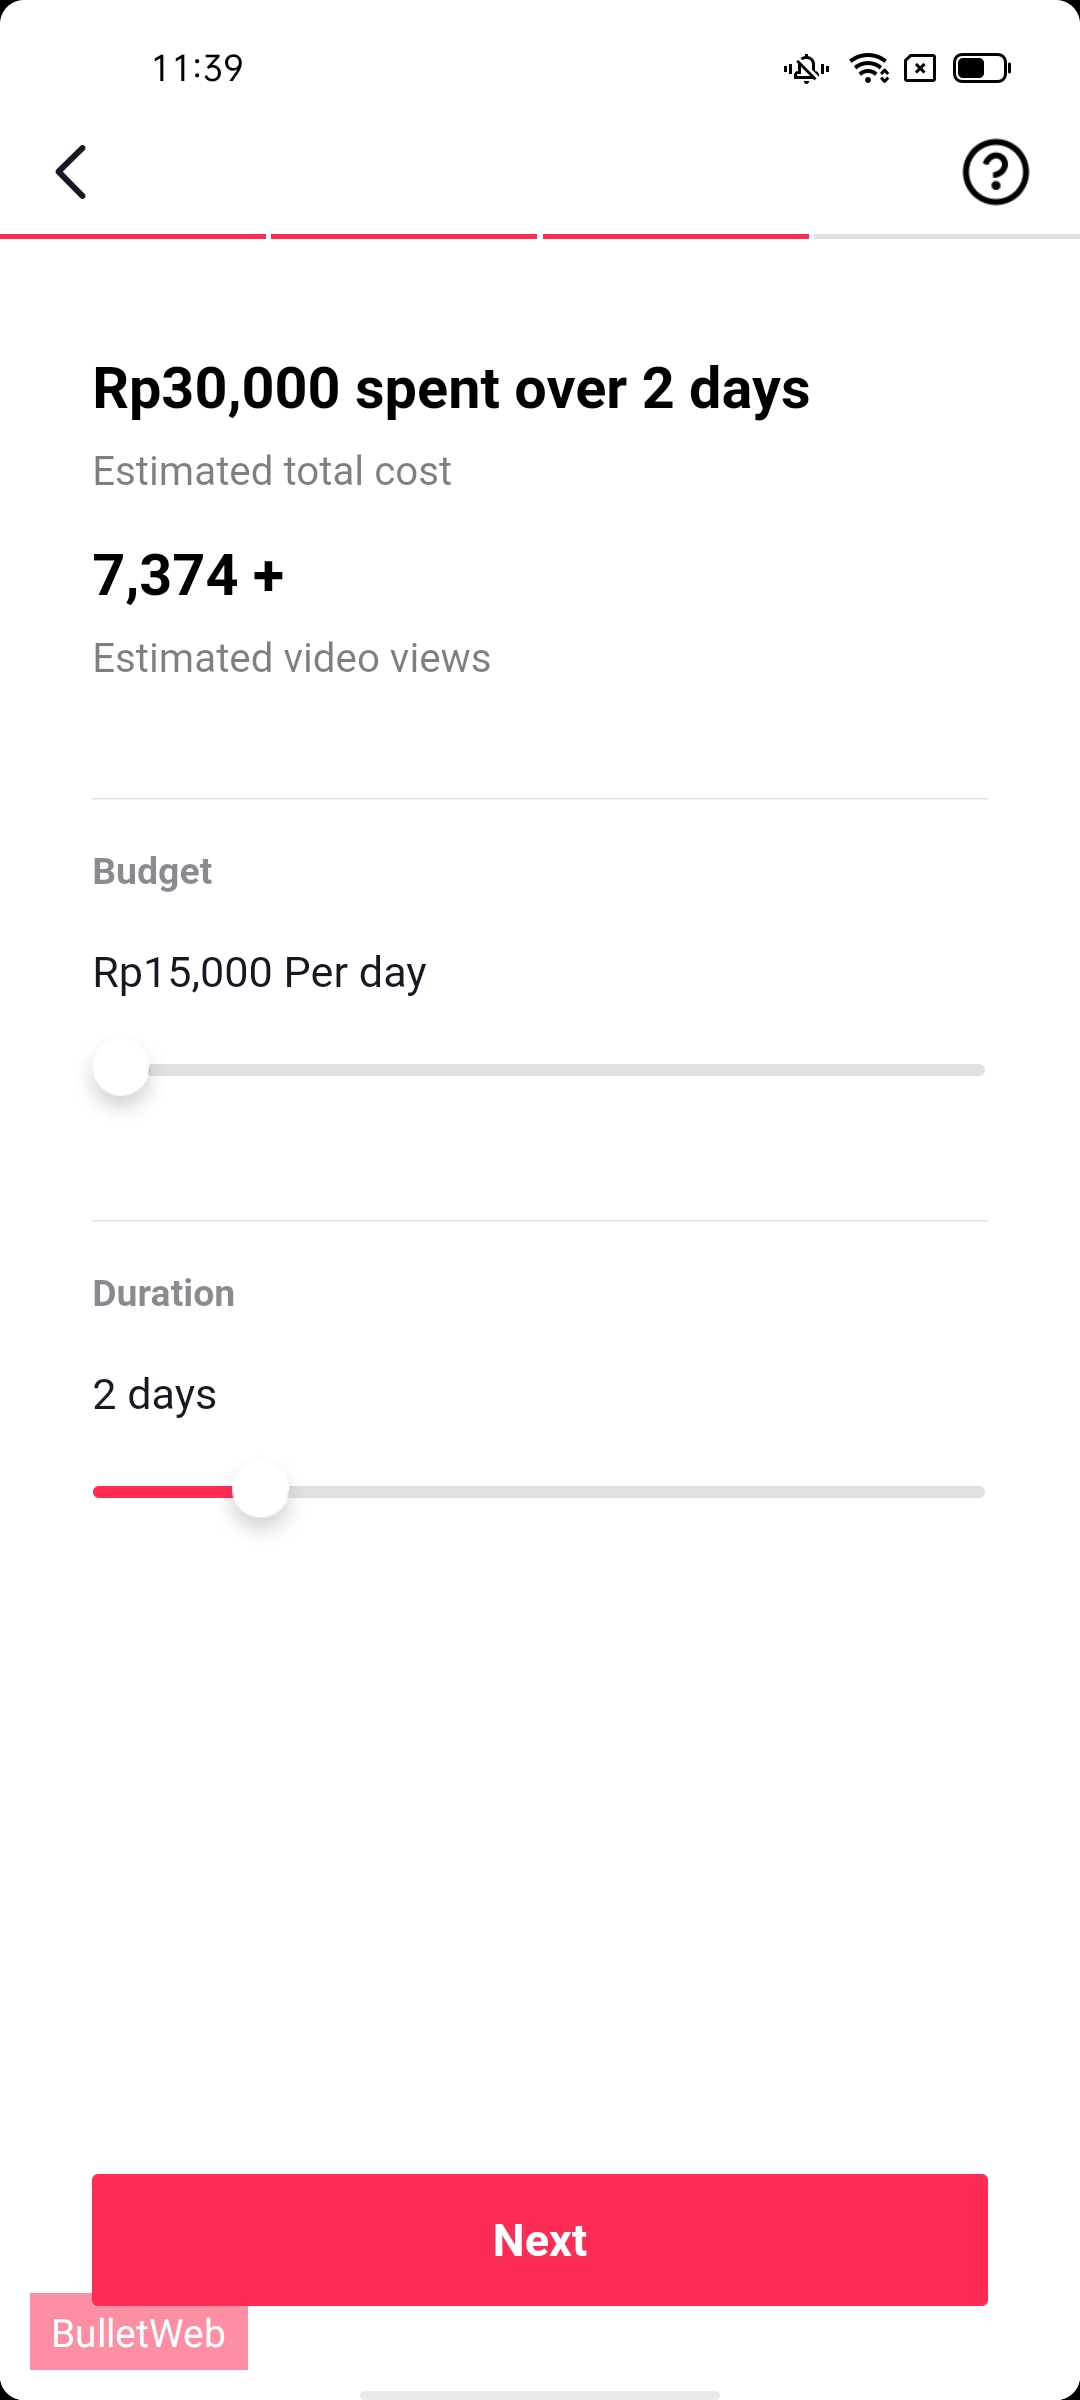Tap the BulletWeb watermark label

(139, 2334)
